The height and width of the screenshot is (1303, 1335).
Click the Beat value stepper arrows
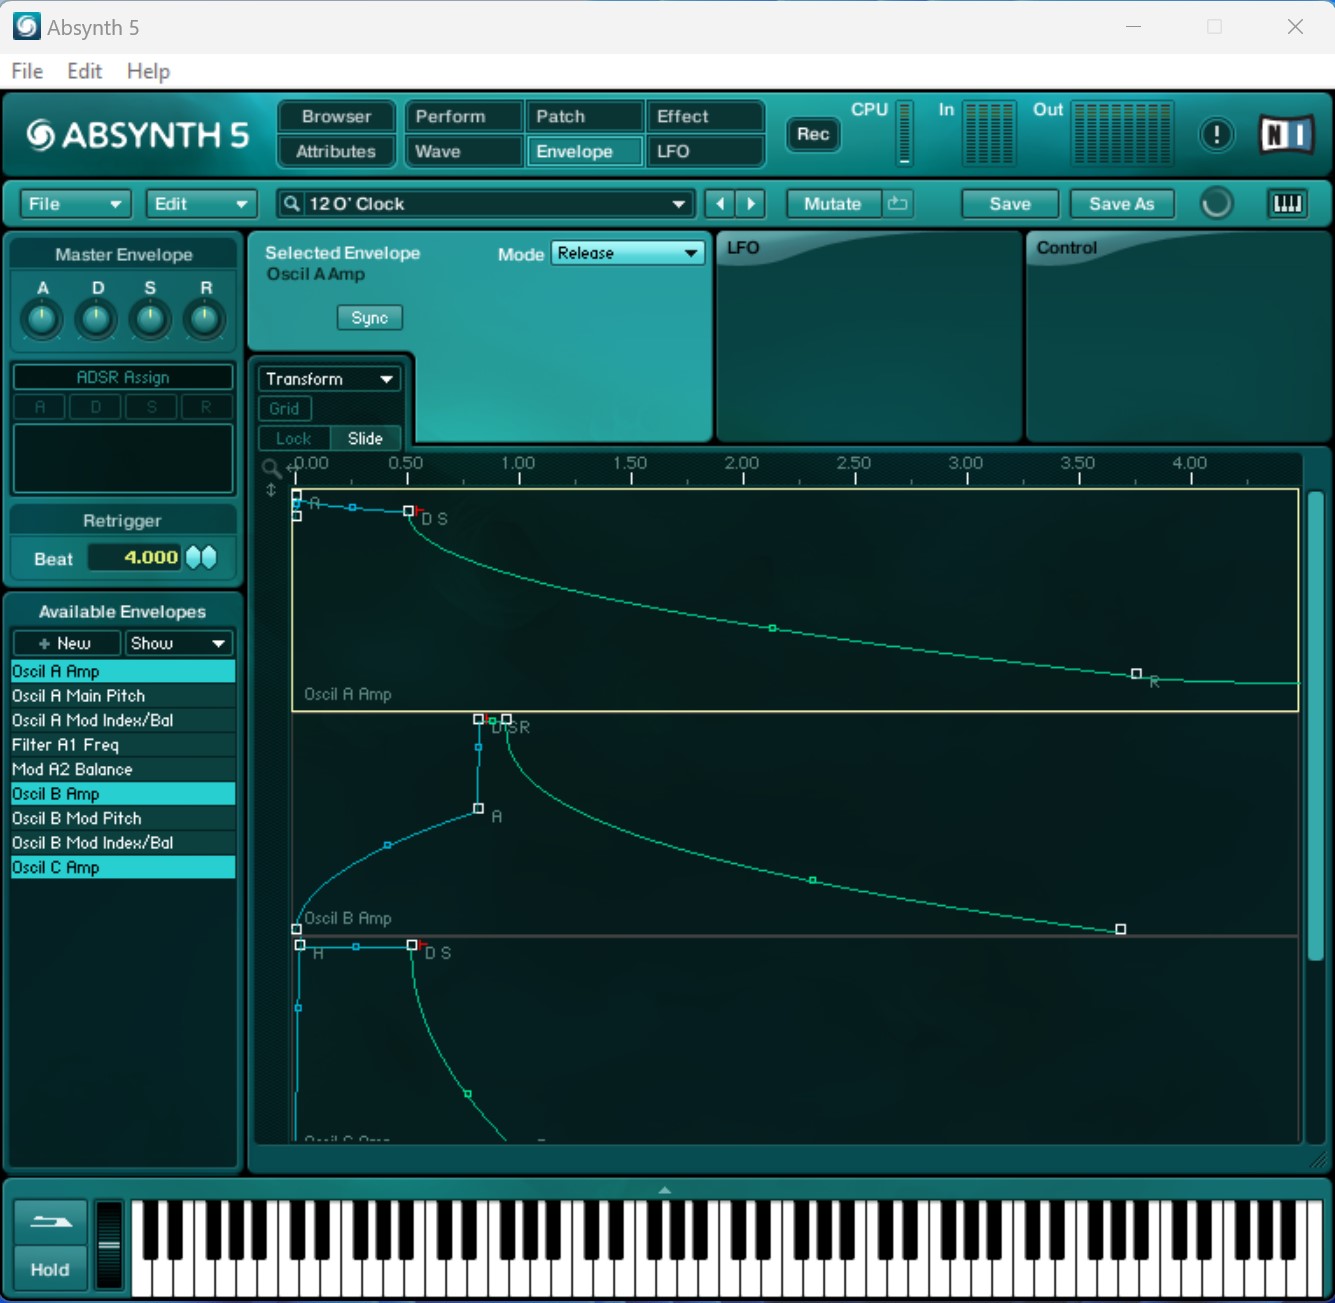click(201, 557)
